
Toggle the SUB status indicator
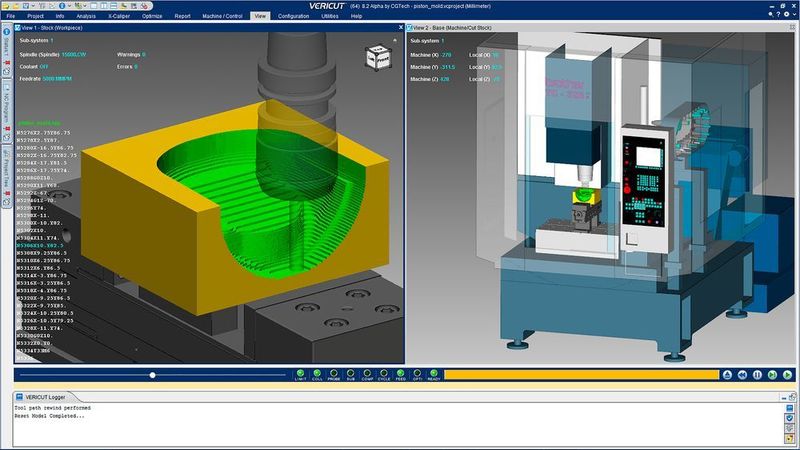(x=351, y=375)
